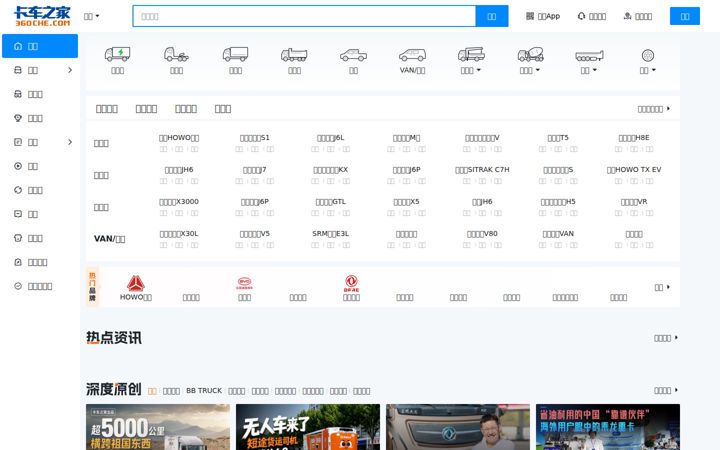Open the 无人车来了 article thumbnail
Image resolution: width=720 pixels, height=450 pixels.
[308, 427]
